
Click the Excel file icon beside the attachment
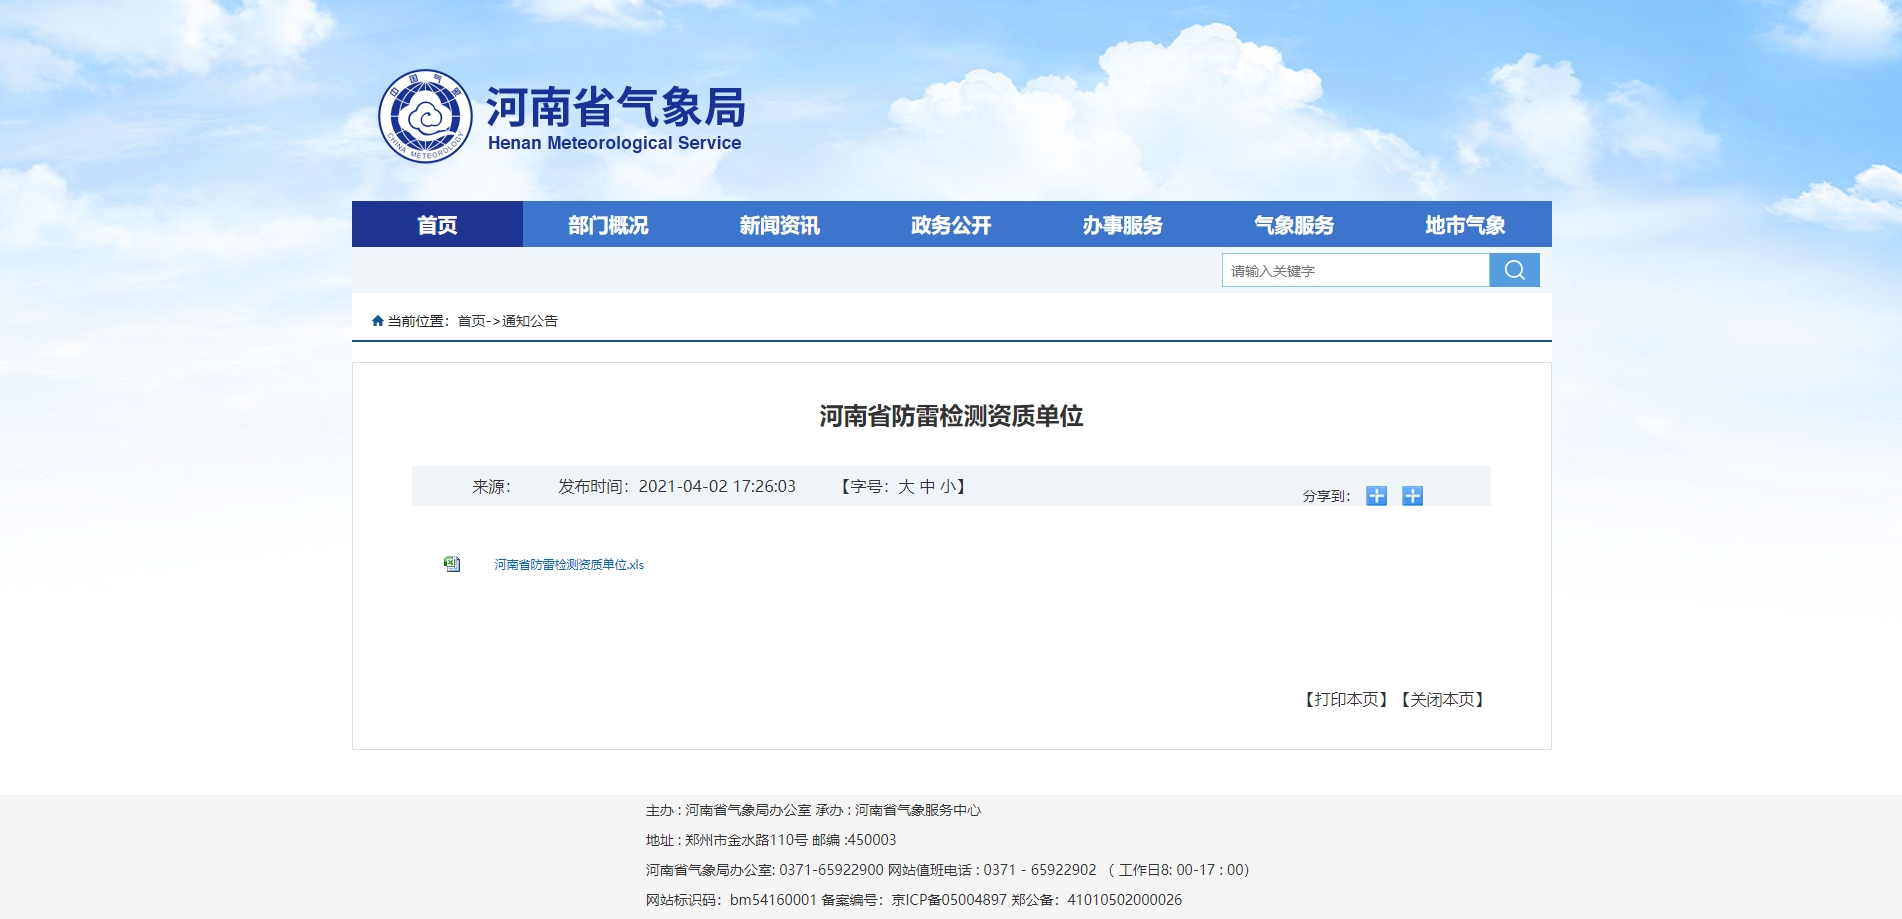452,564
